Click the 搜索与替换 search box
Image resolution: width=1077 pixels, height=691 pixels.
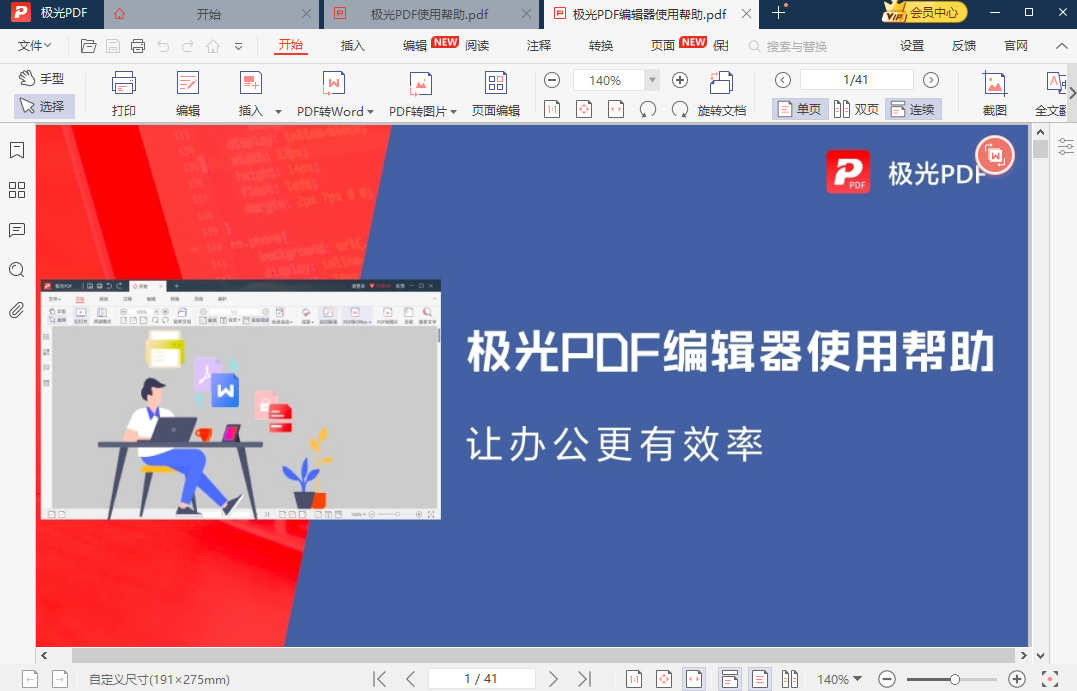[797, 46]
